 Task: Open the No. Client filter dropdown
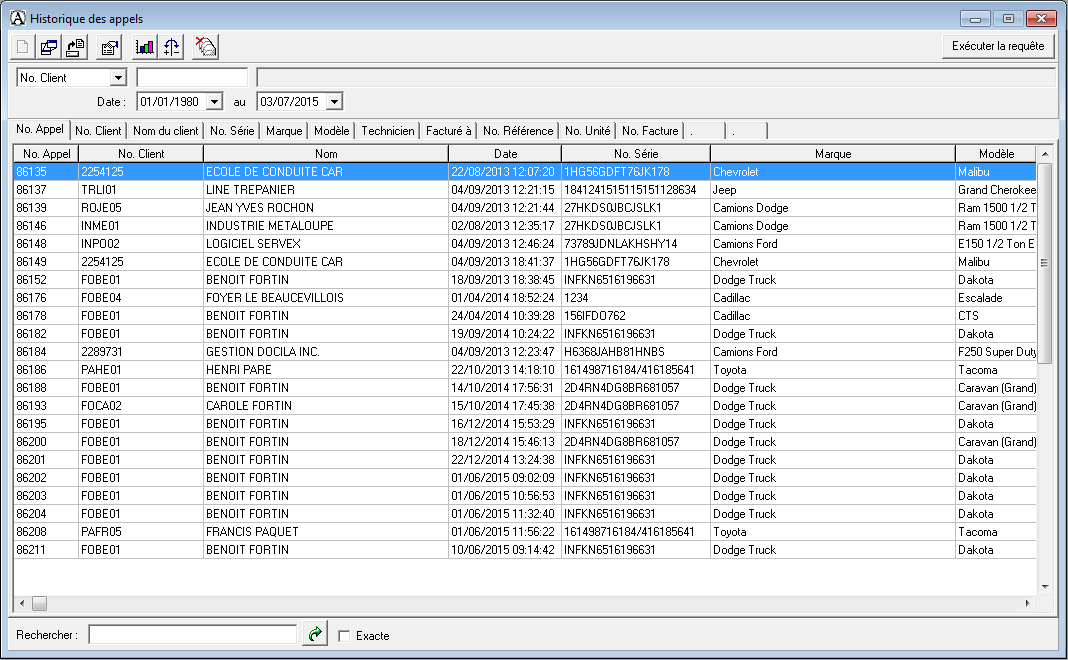pos(120,77)
